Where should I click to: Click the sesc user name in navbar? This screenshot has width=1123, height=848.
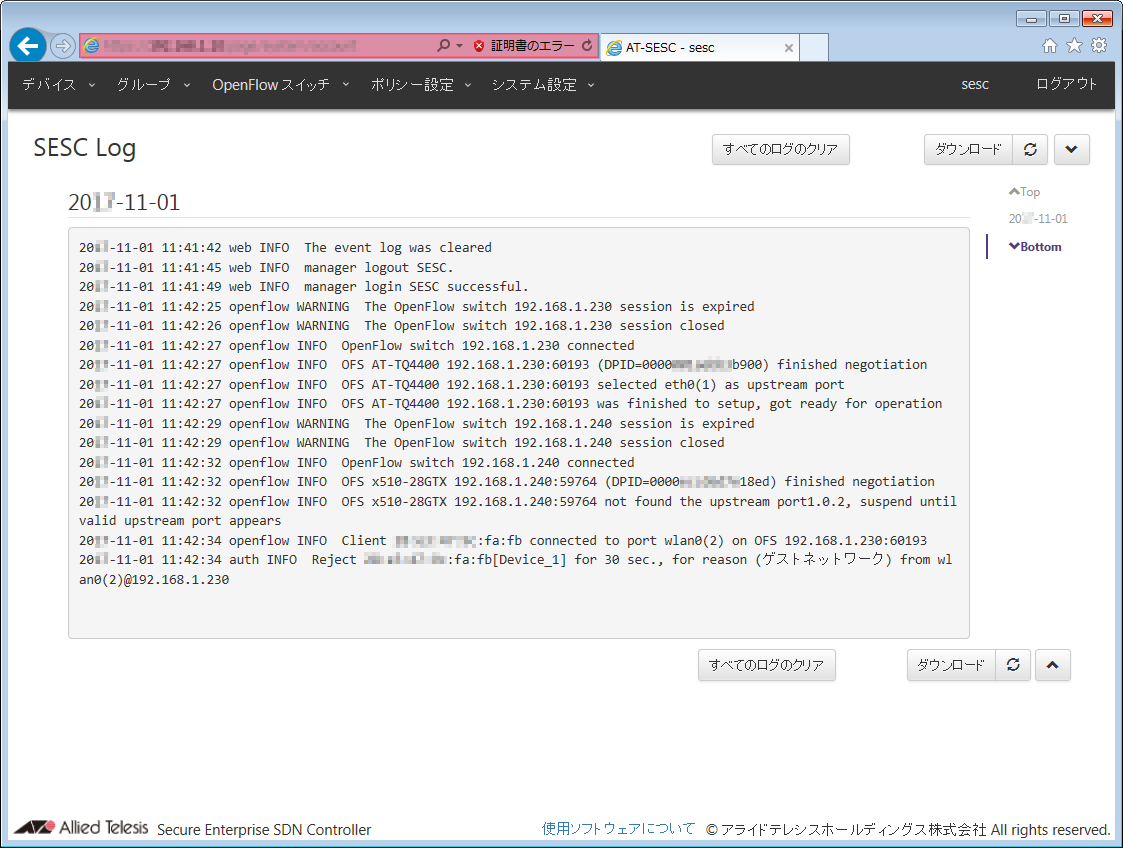[975, 85]
